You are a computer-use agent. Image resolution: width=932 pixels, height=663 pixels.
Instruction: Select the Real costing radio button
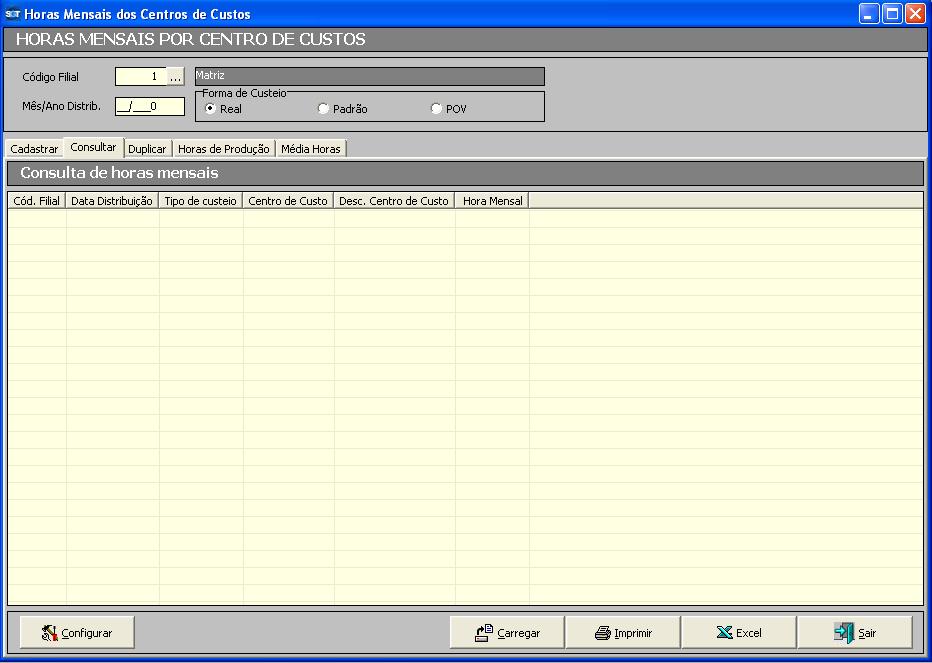210,109
